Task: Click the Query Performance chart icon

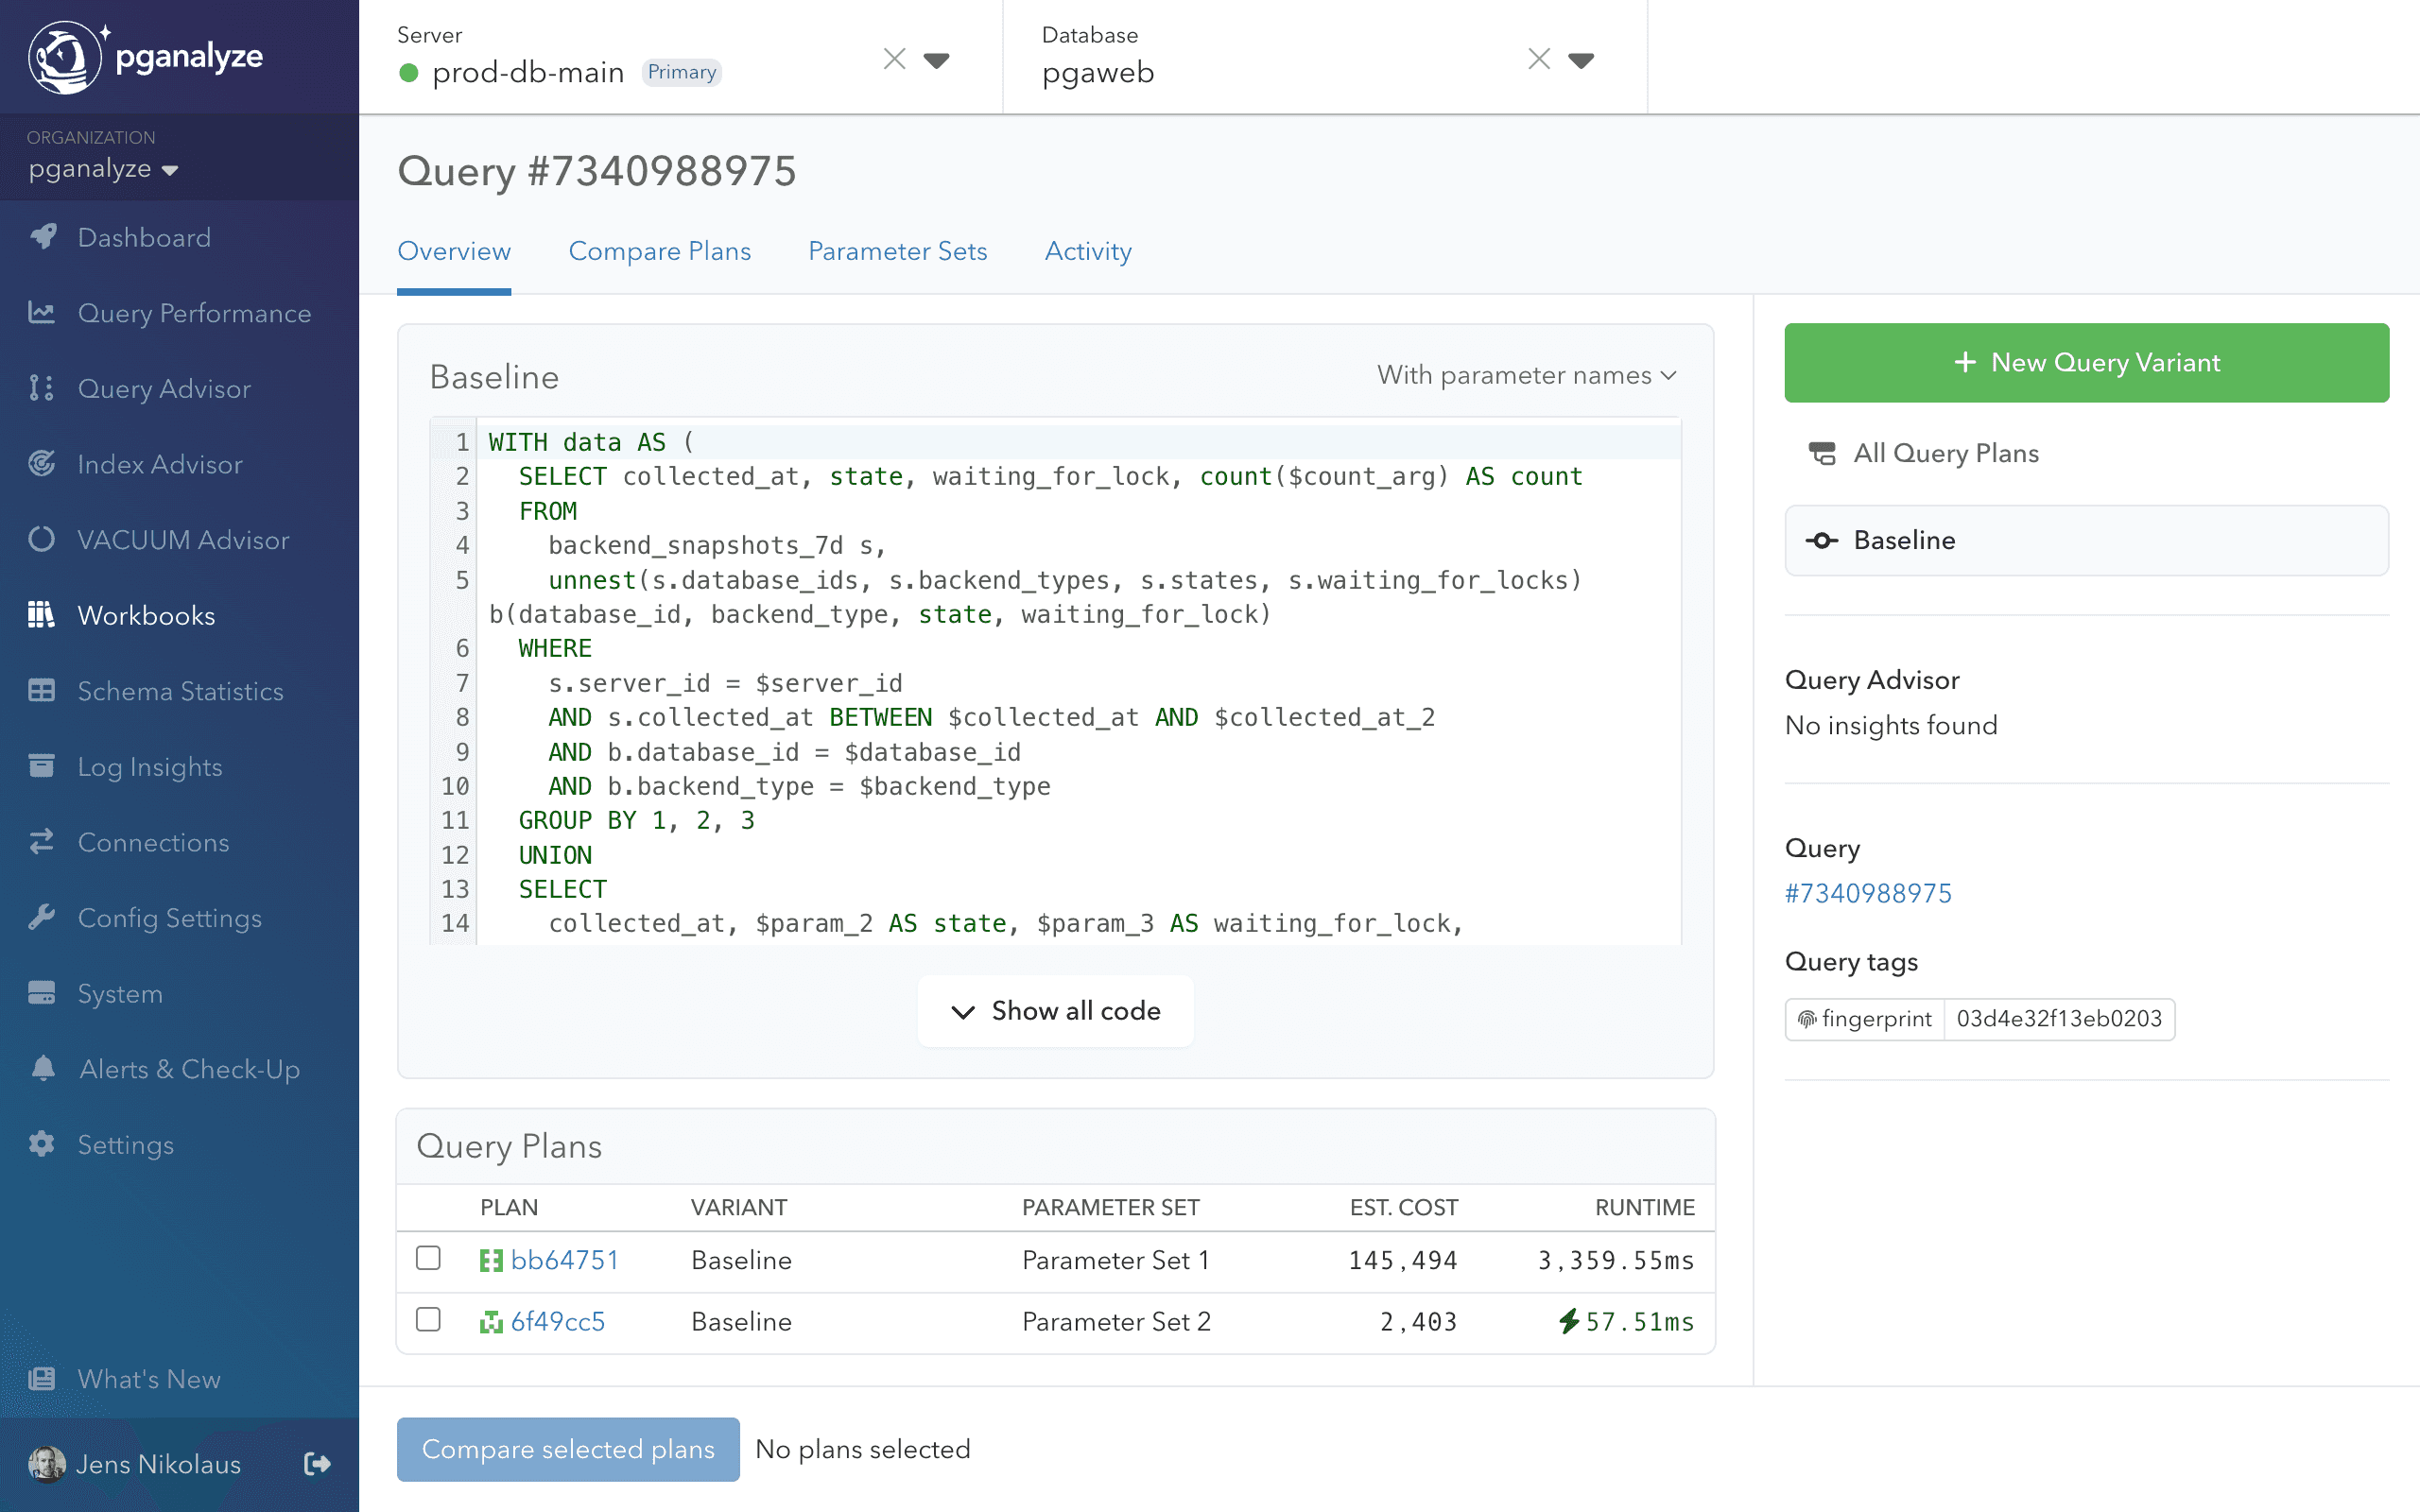Action: pyautogui.click(x=42, y=313)
